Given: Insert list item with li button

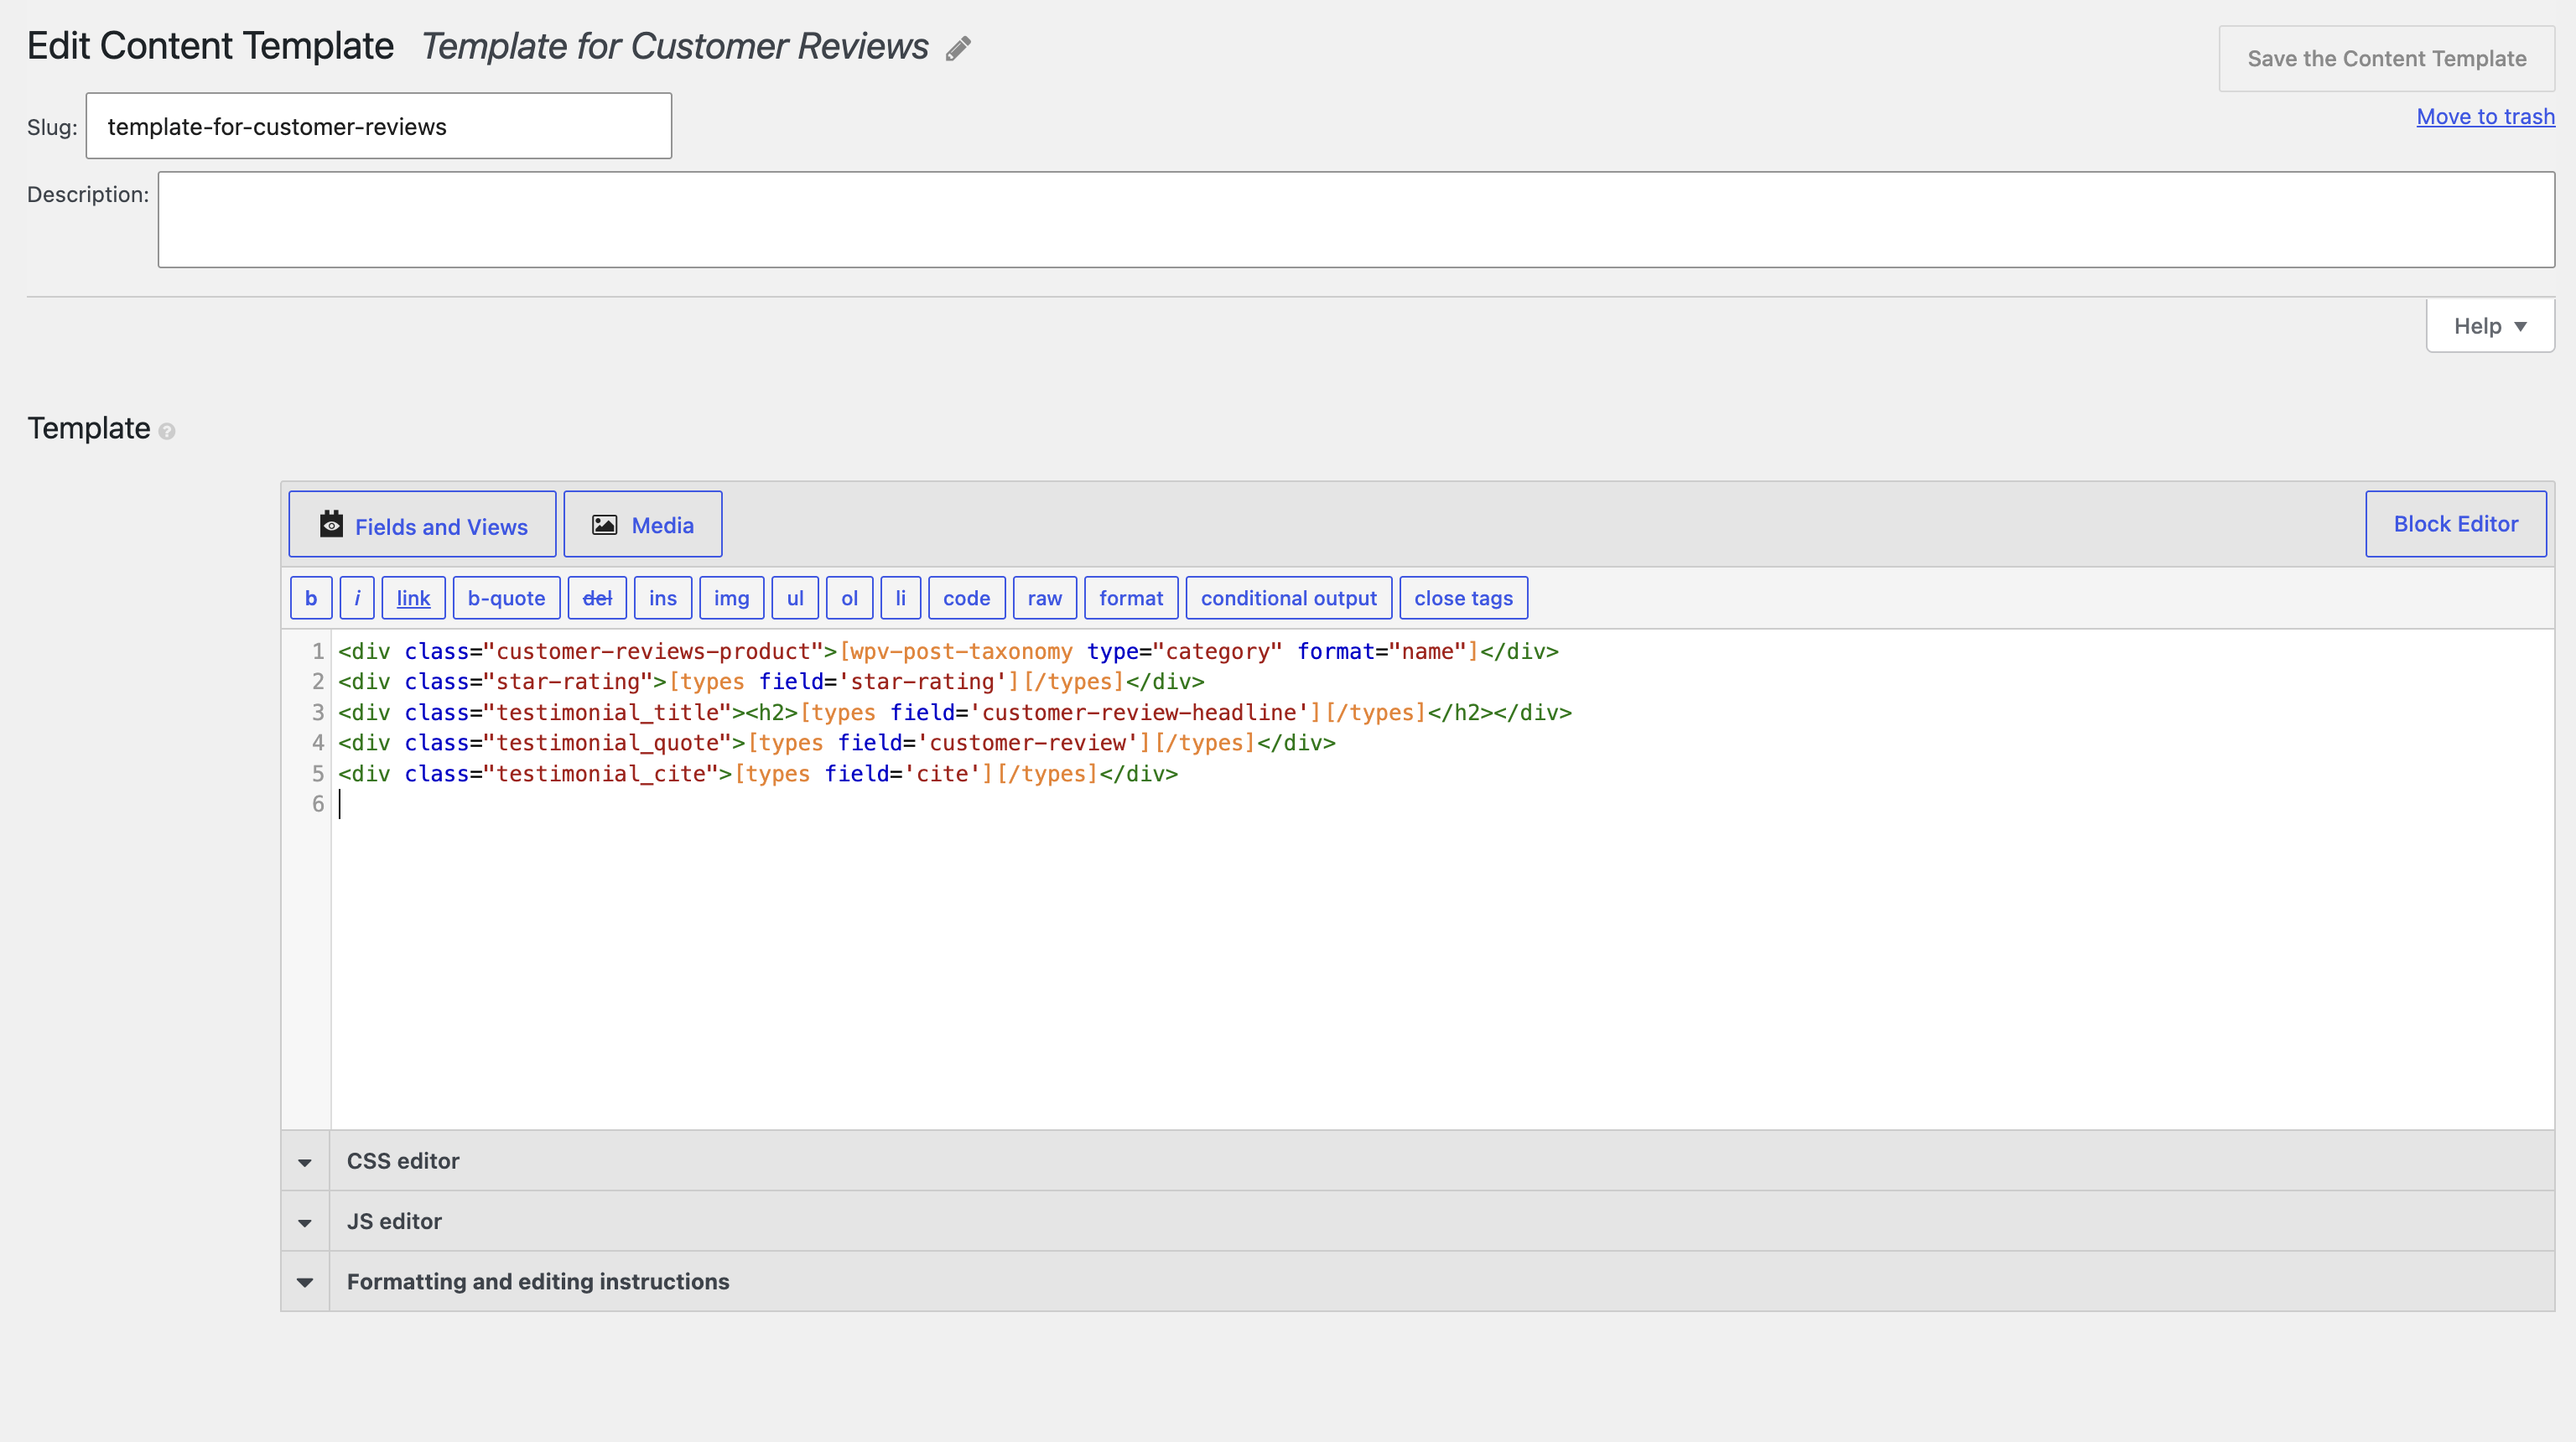Looking at the screenshot, I should point(900,598).
